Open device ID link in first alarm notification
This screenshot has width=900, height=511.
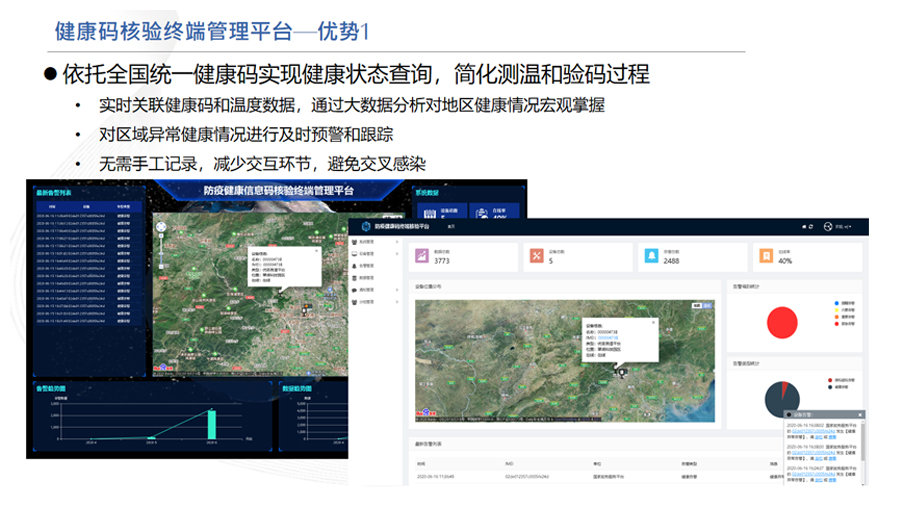(x=813, y=431)
